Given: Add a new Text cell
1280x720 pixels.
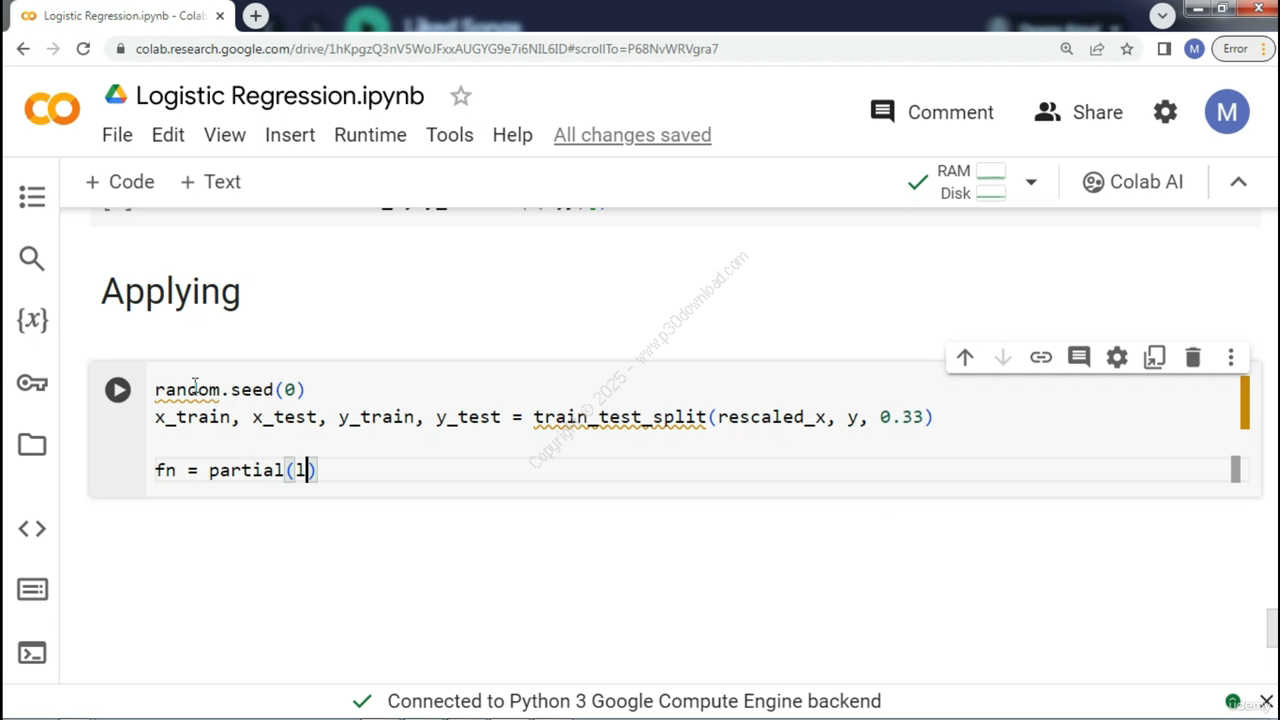Looking at the screenshot, I should click(x=210, y=182).
